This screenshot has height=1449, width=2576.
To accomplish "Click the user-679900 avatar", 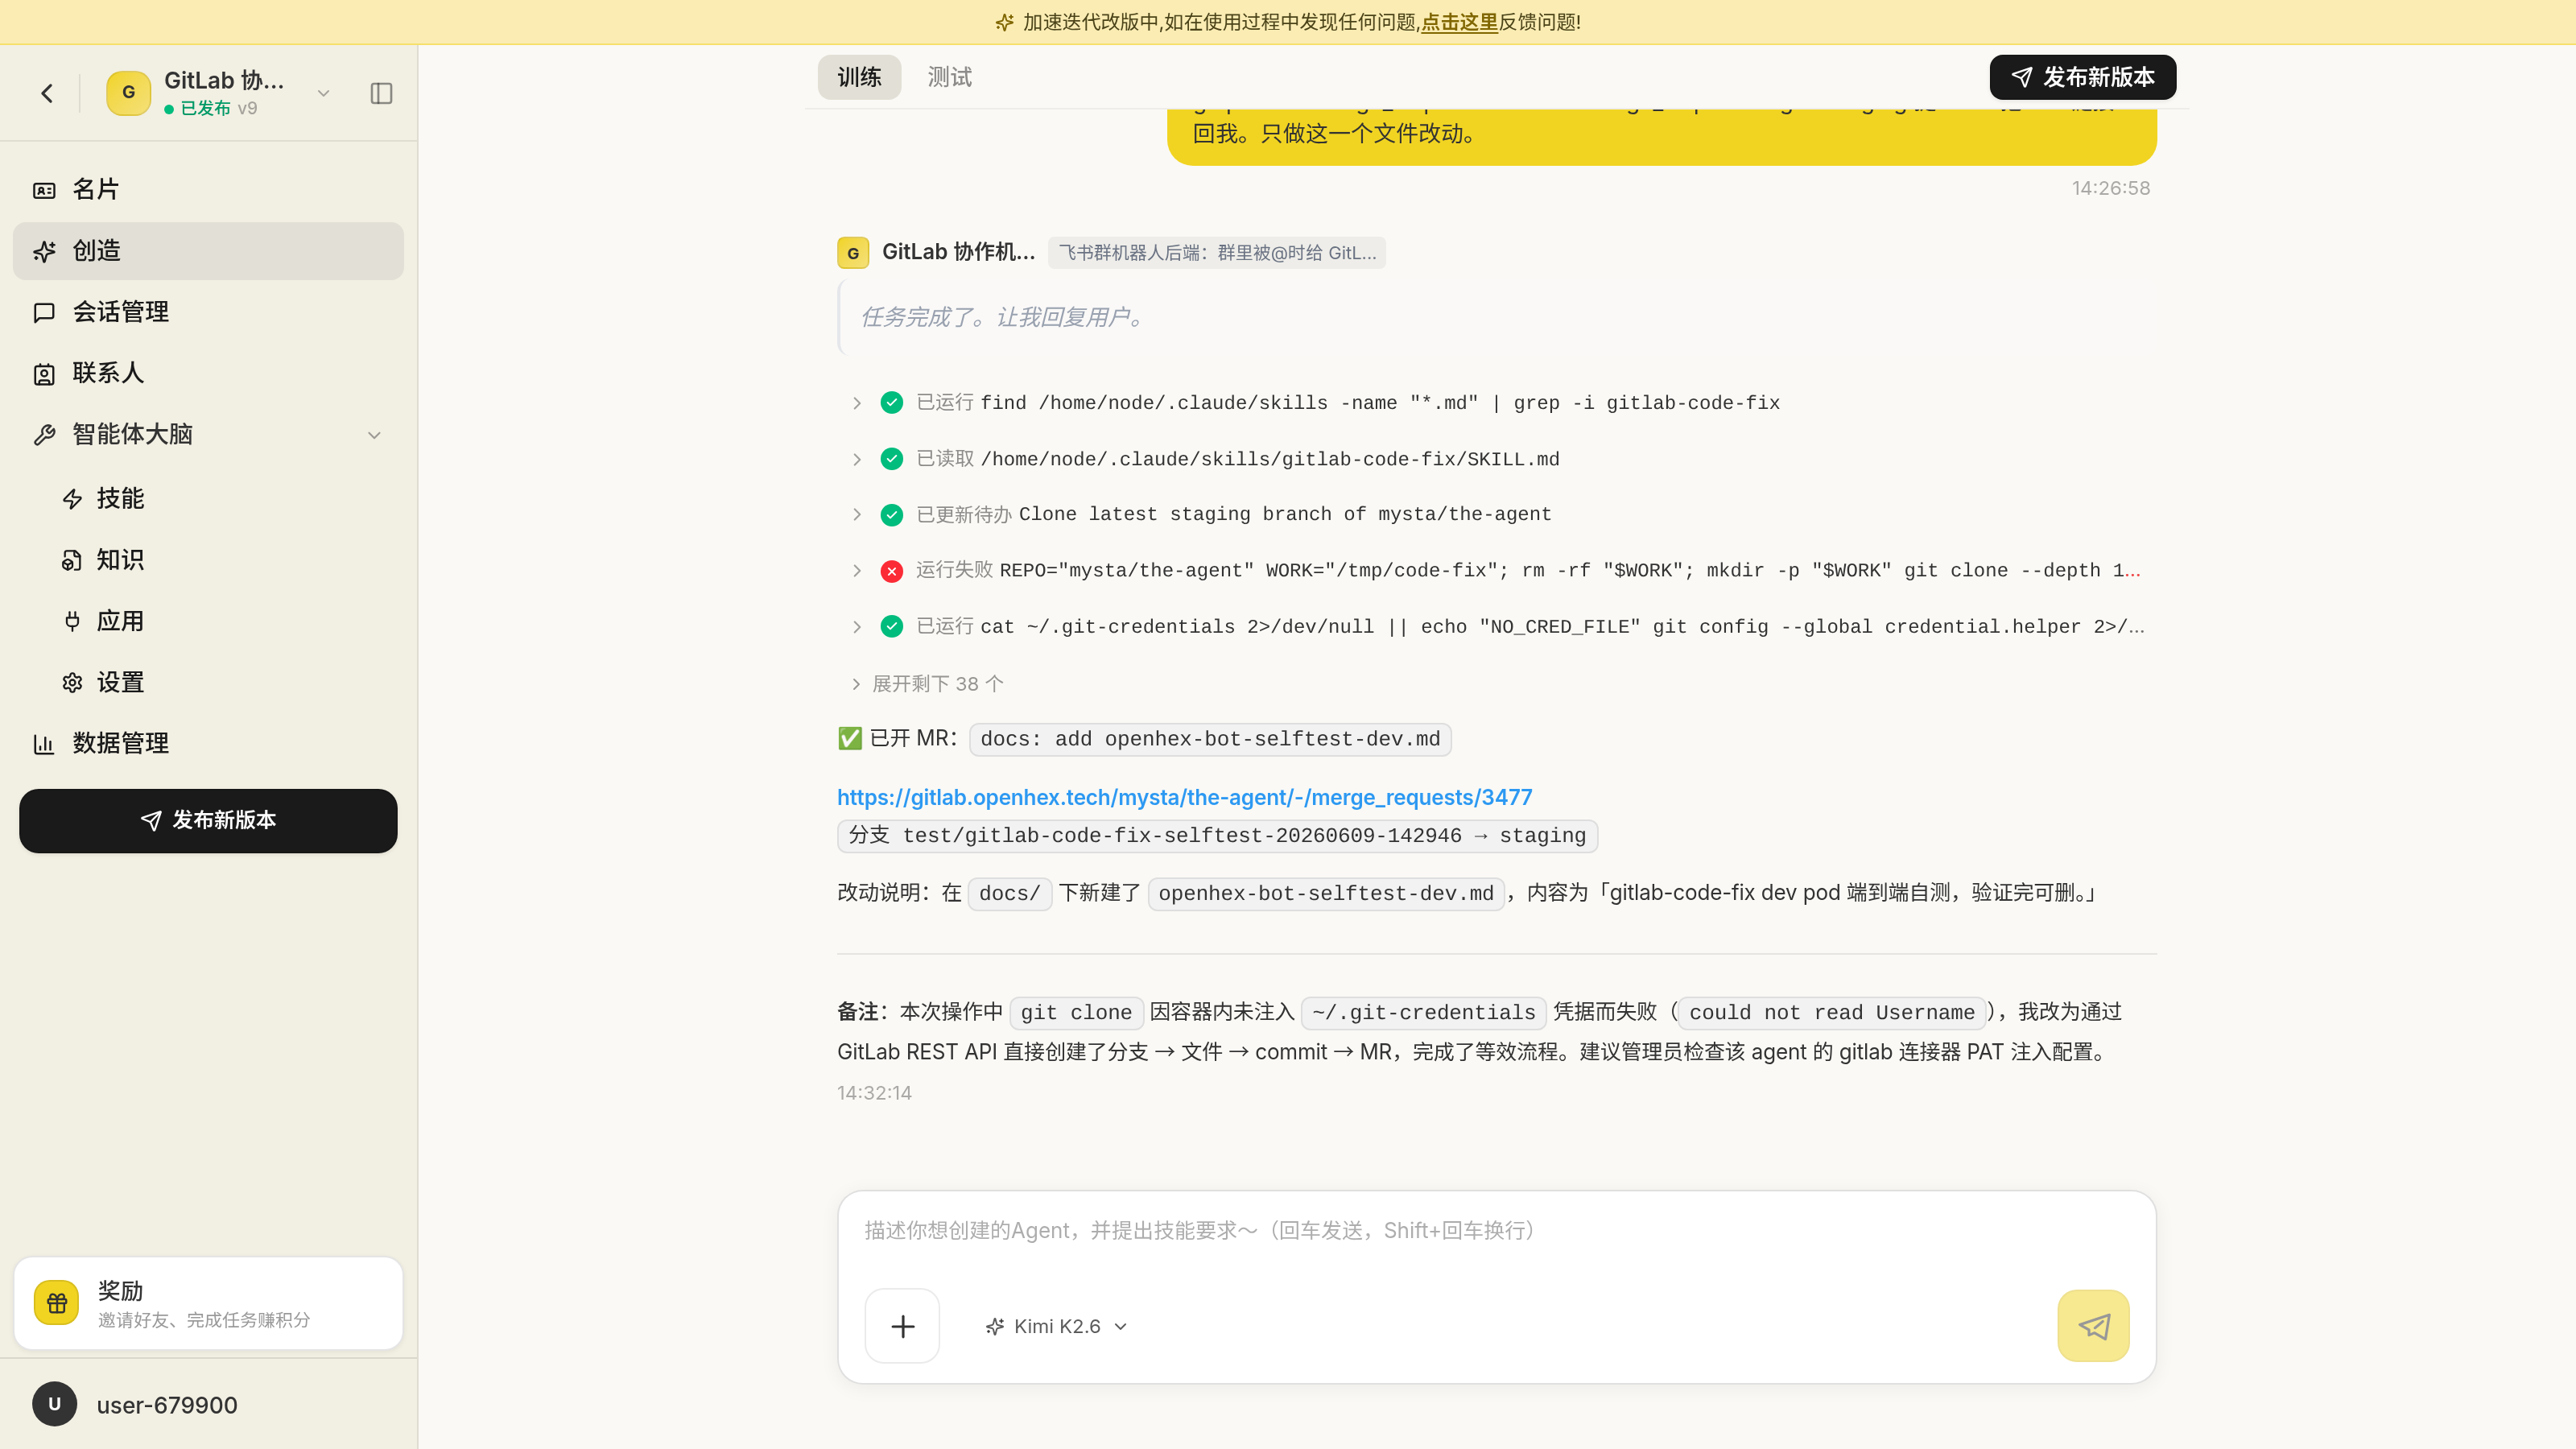I will click(54, 1404).
